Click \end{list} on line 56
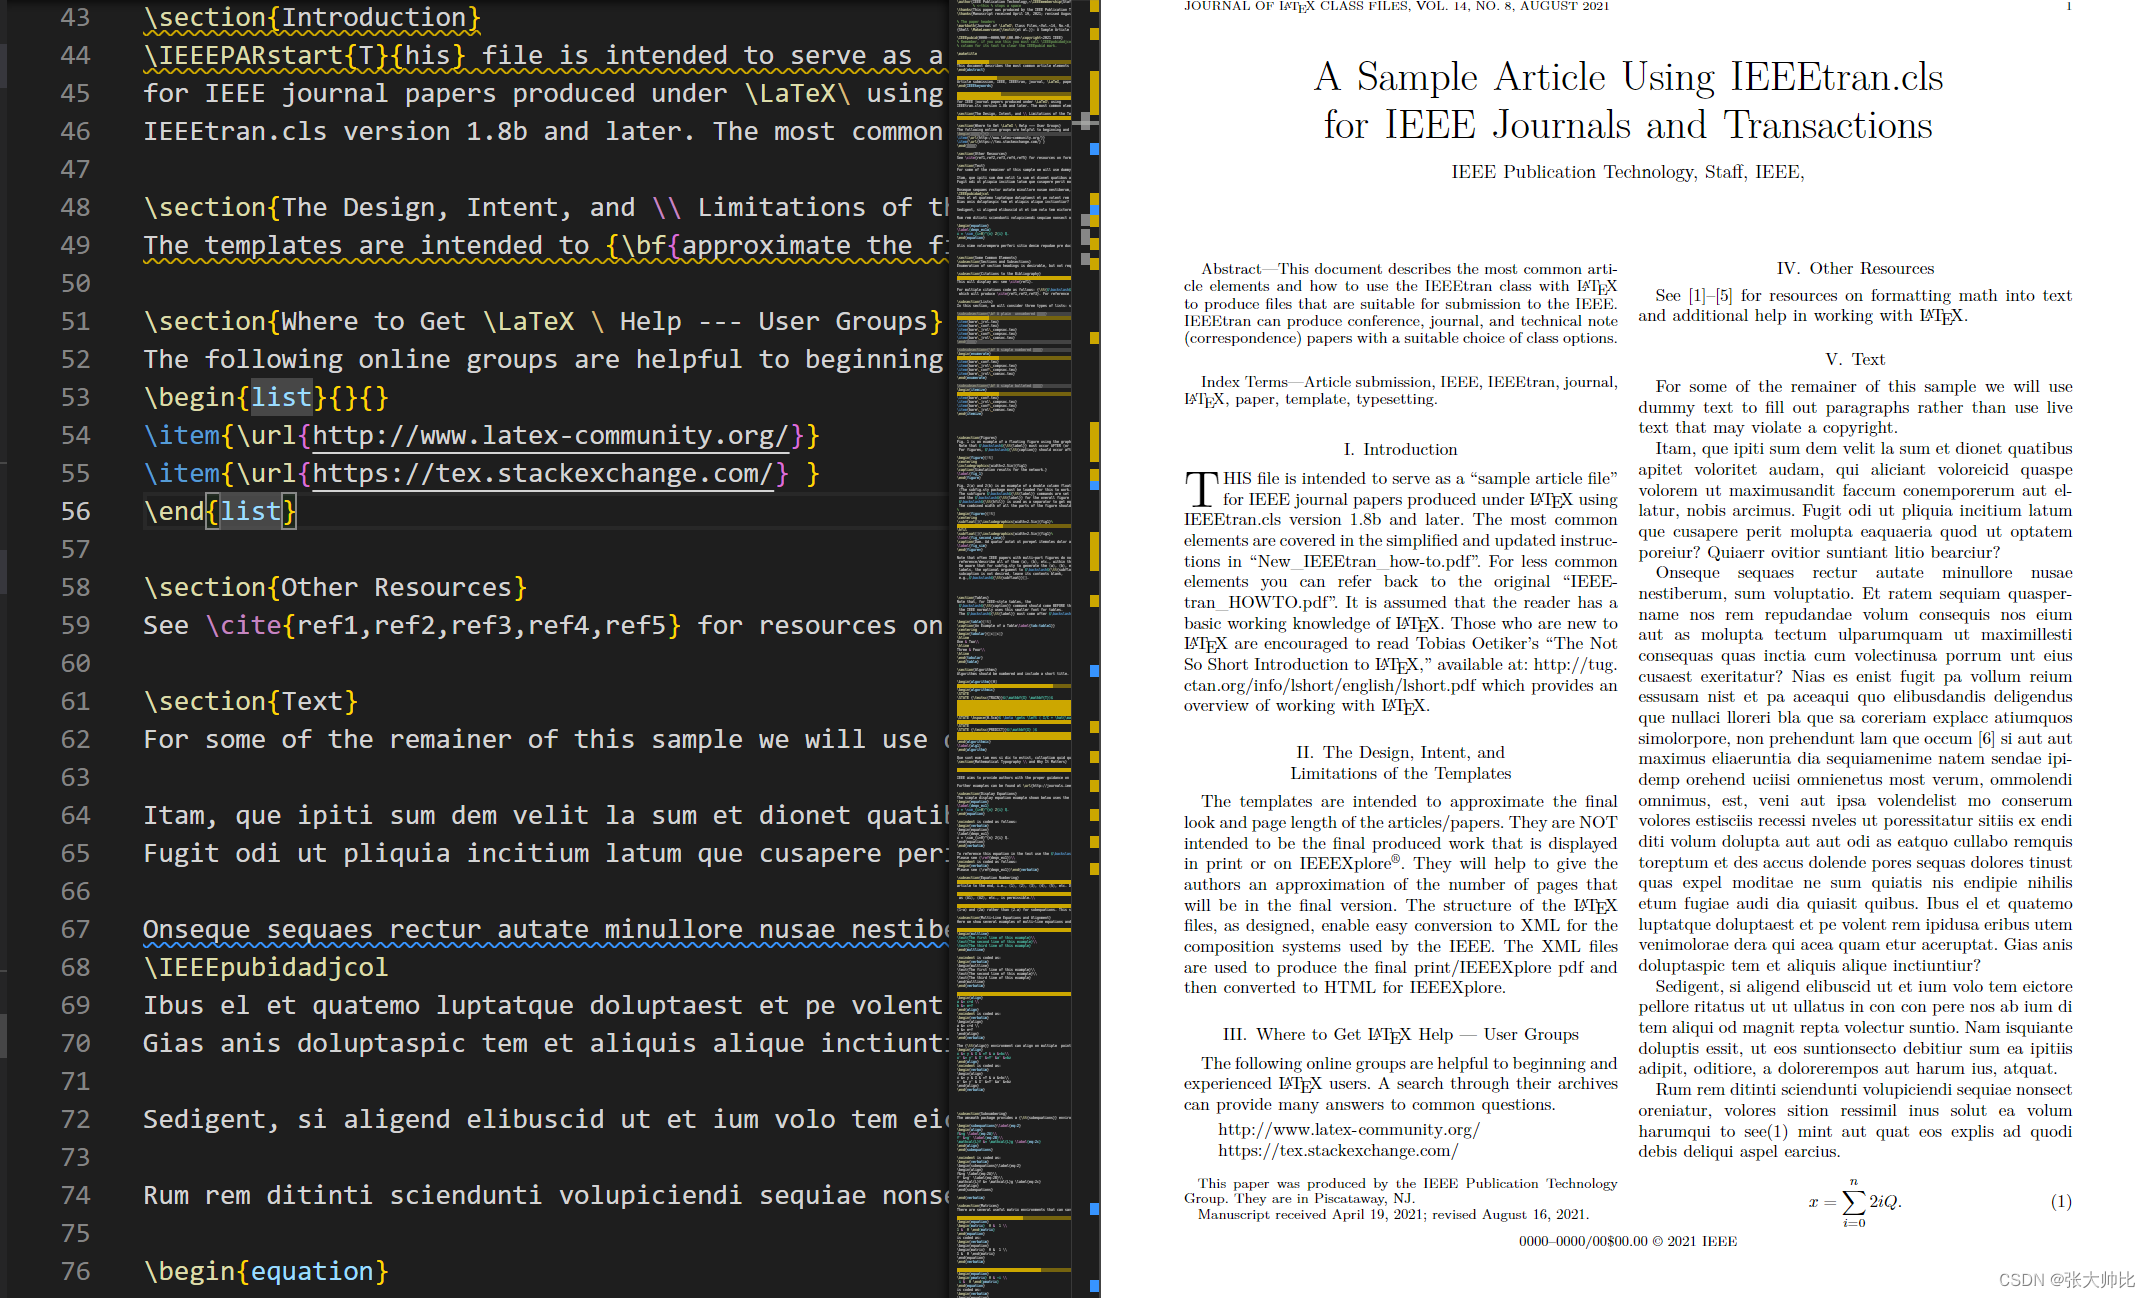The height and width of the screenshot is (1298, 2151). click(x=220, y=511)
